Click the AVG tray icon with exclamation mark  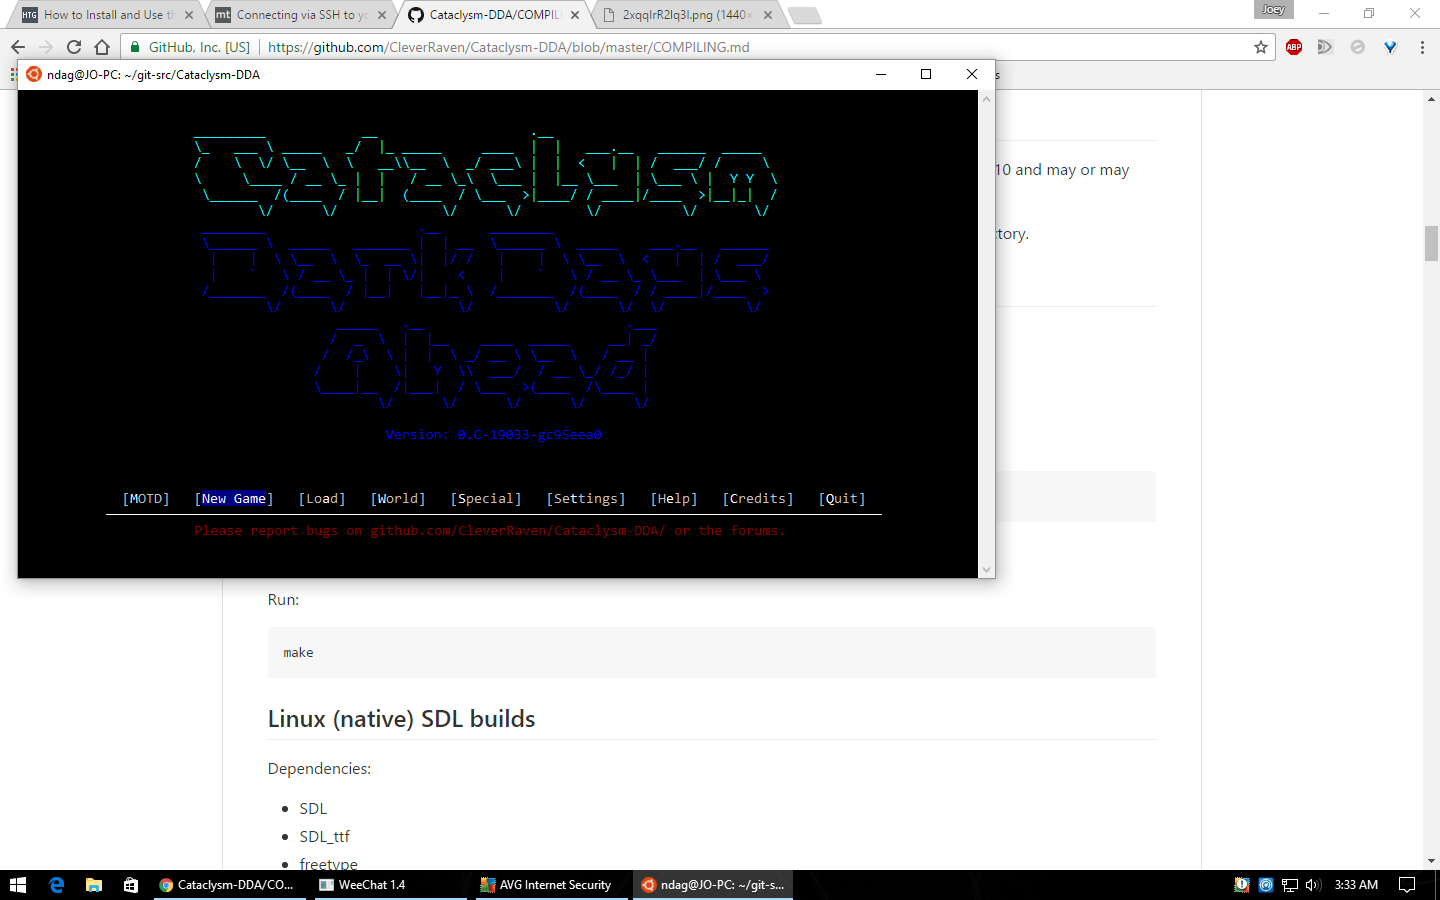(x=1242, y=885)
